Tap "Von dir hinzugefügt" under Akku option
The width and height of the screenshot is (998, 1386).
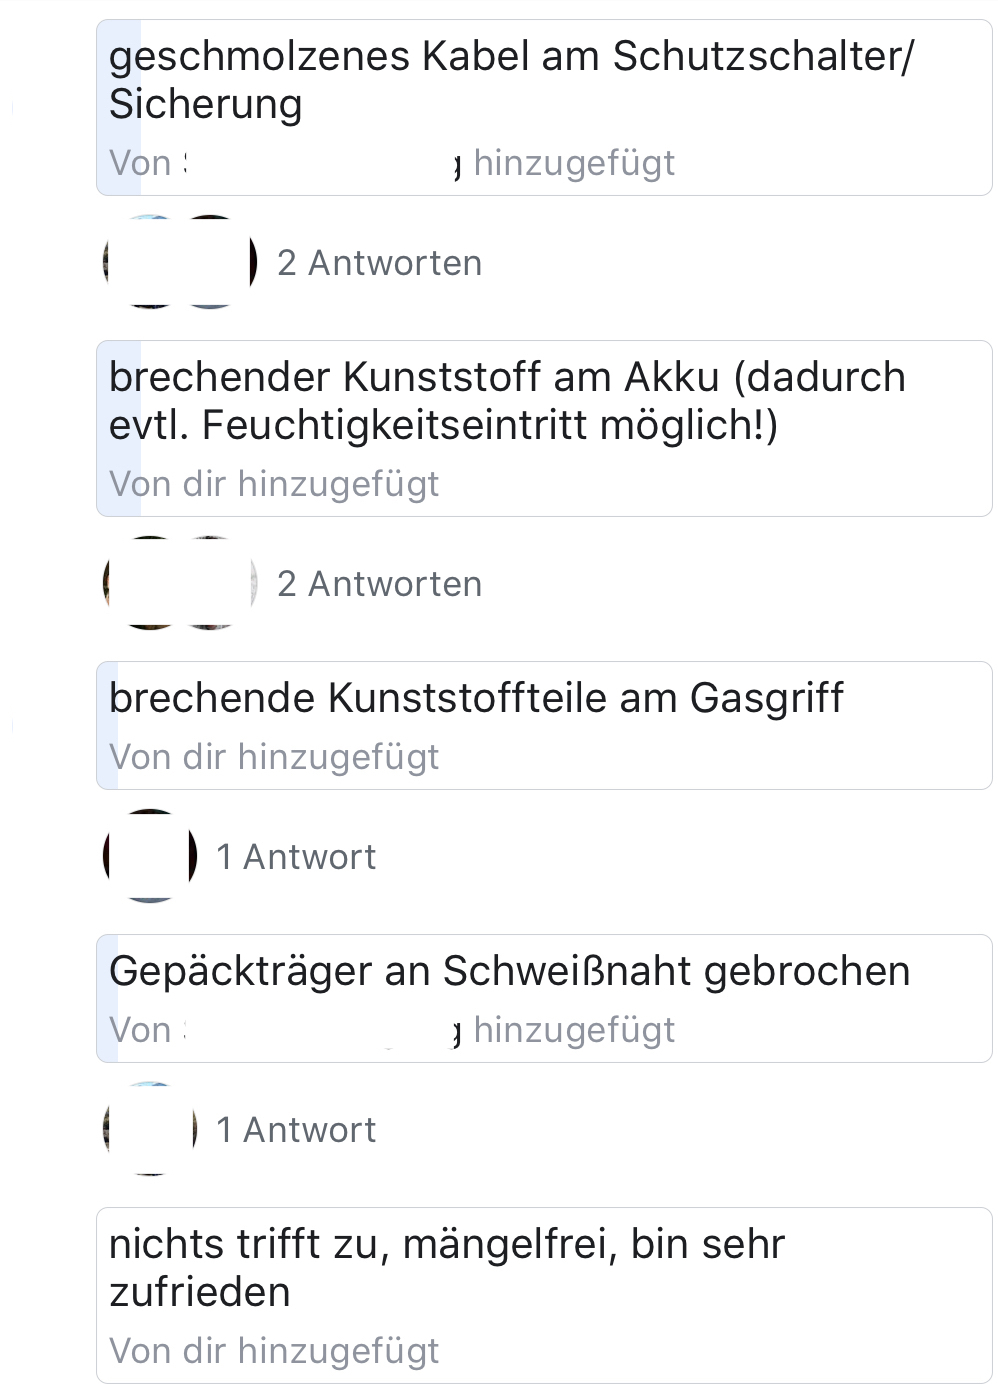click(x=274, y=484)
